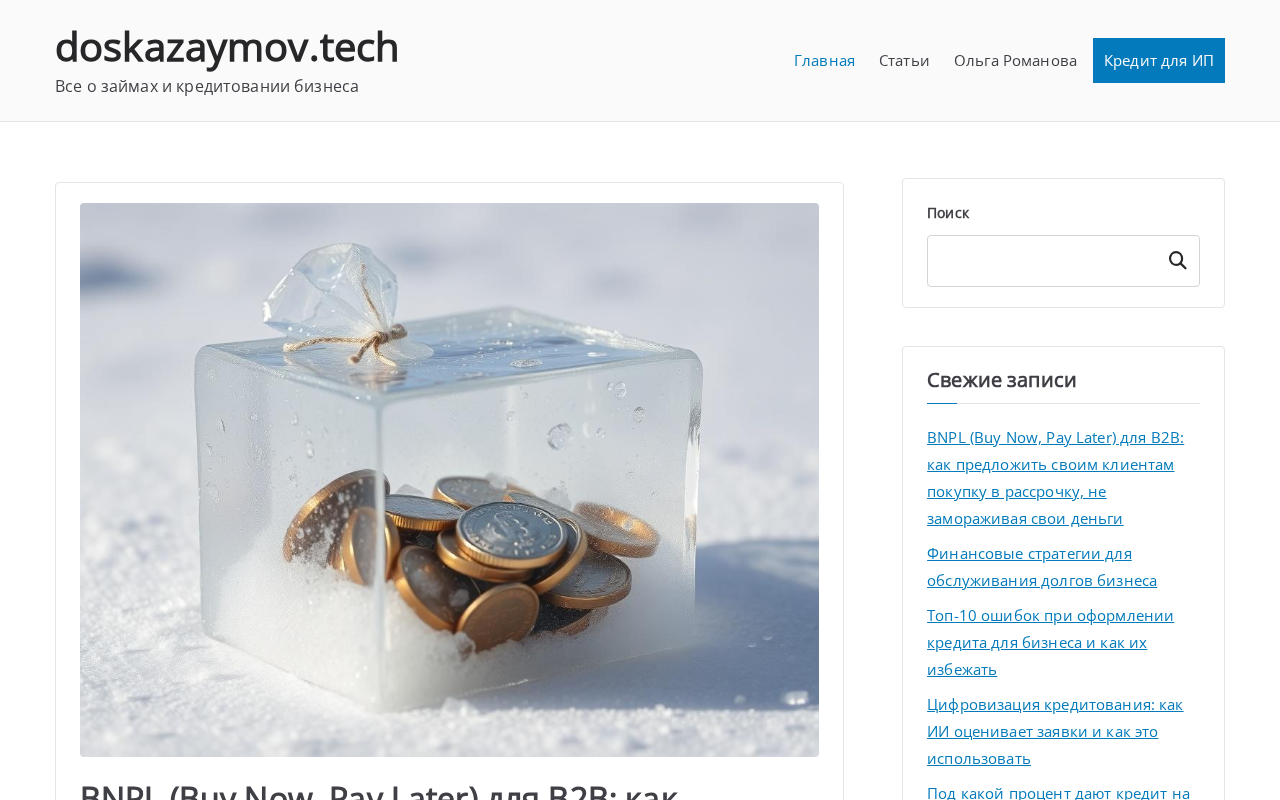Viewport: 1280px width, 800px height.
Task: Open the Главная menu item
Action: [824, 60]
